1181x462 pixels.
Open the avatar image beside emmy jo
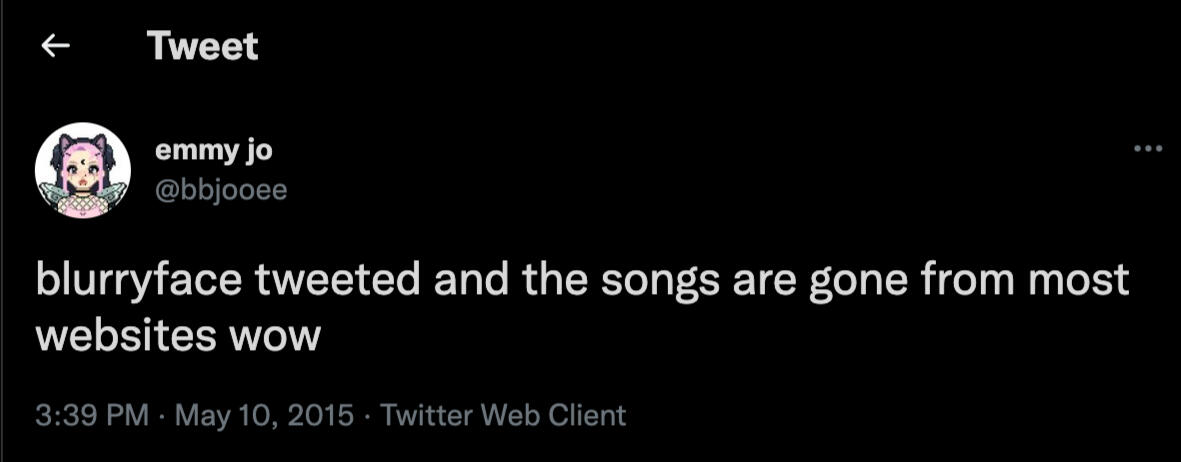coord(83,170)
